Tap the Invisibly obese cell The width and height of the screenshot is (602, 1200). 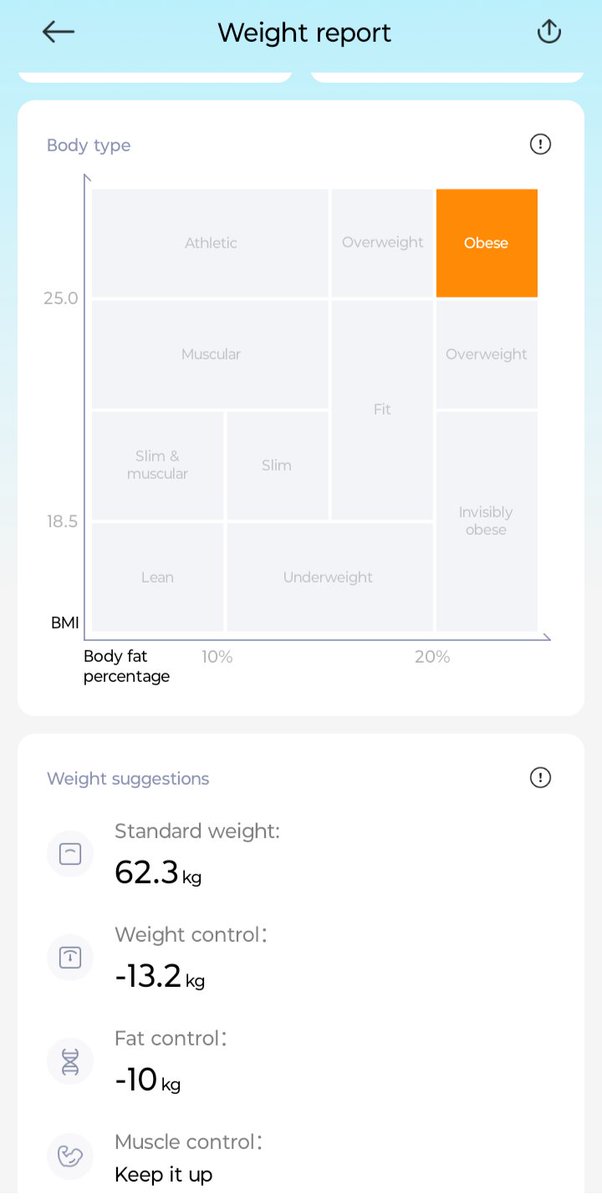(x=486, y=521)
